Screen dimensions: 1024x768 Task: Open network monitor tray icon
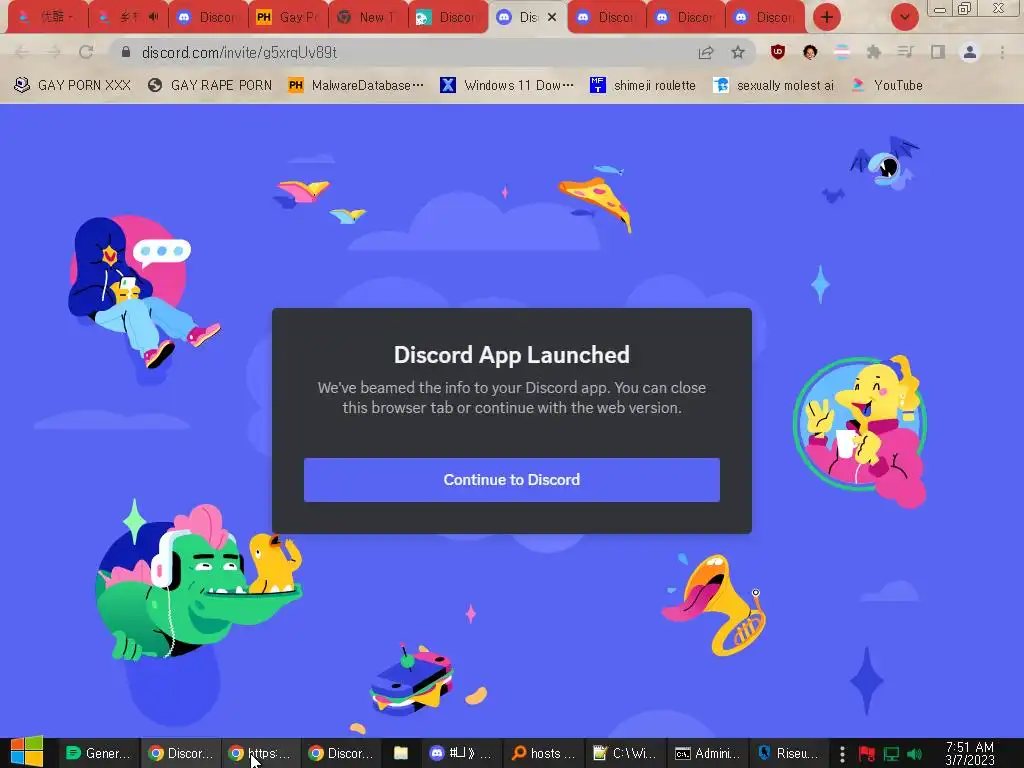click(x=891, y=754)
